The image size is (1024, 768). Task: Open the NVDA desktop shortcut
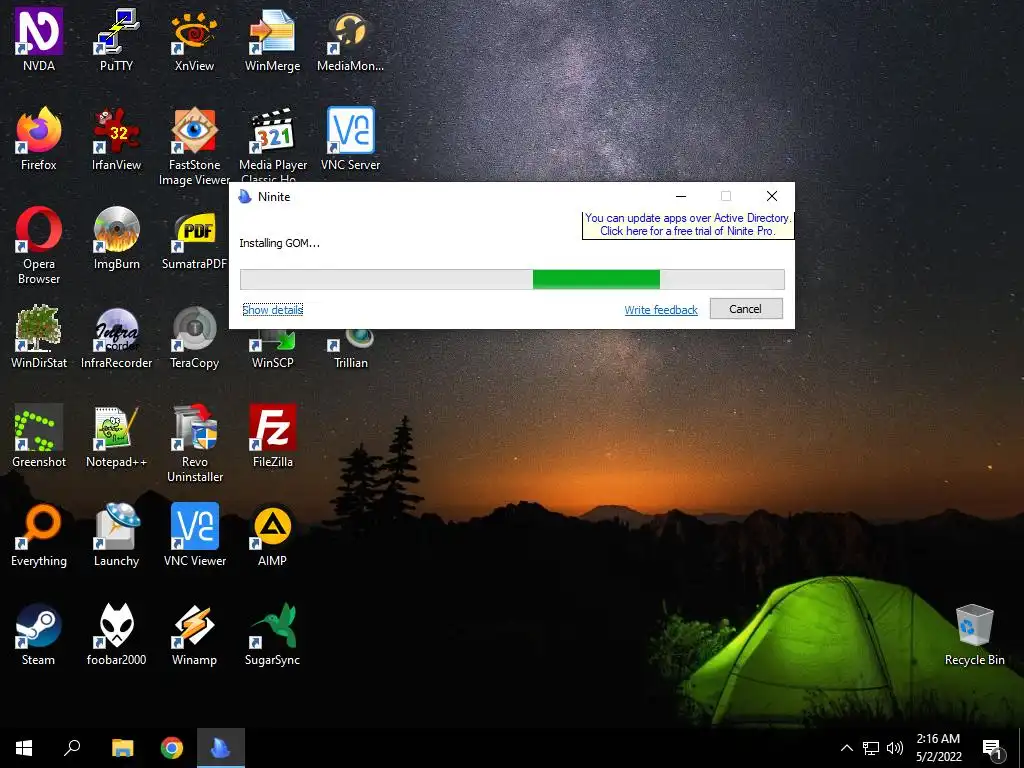tap(39, 39)
